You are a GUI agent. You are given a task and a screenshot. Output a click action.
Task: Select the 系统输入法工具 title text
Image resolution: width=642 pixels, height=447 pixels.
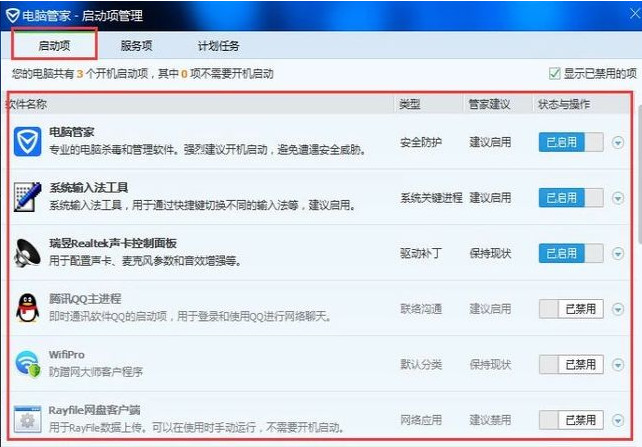[x=88, y=187]
